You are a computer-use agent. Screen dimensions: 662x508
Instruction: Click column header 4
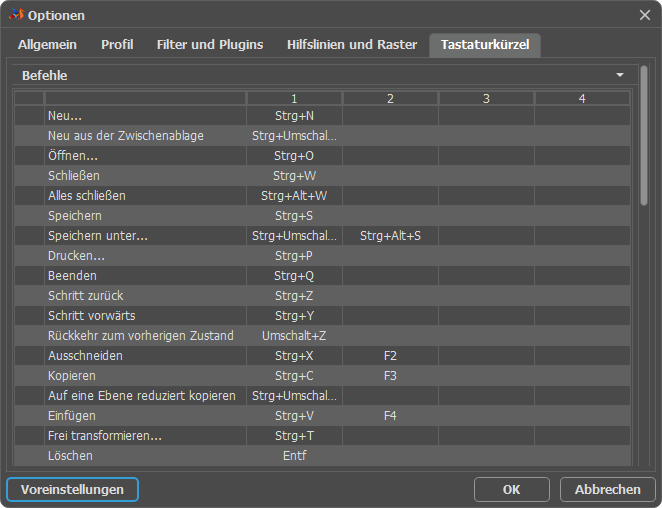coord(582,98)
